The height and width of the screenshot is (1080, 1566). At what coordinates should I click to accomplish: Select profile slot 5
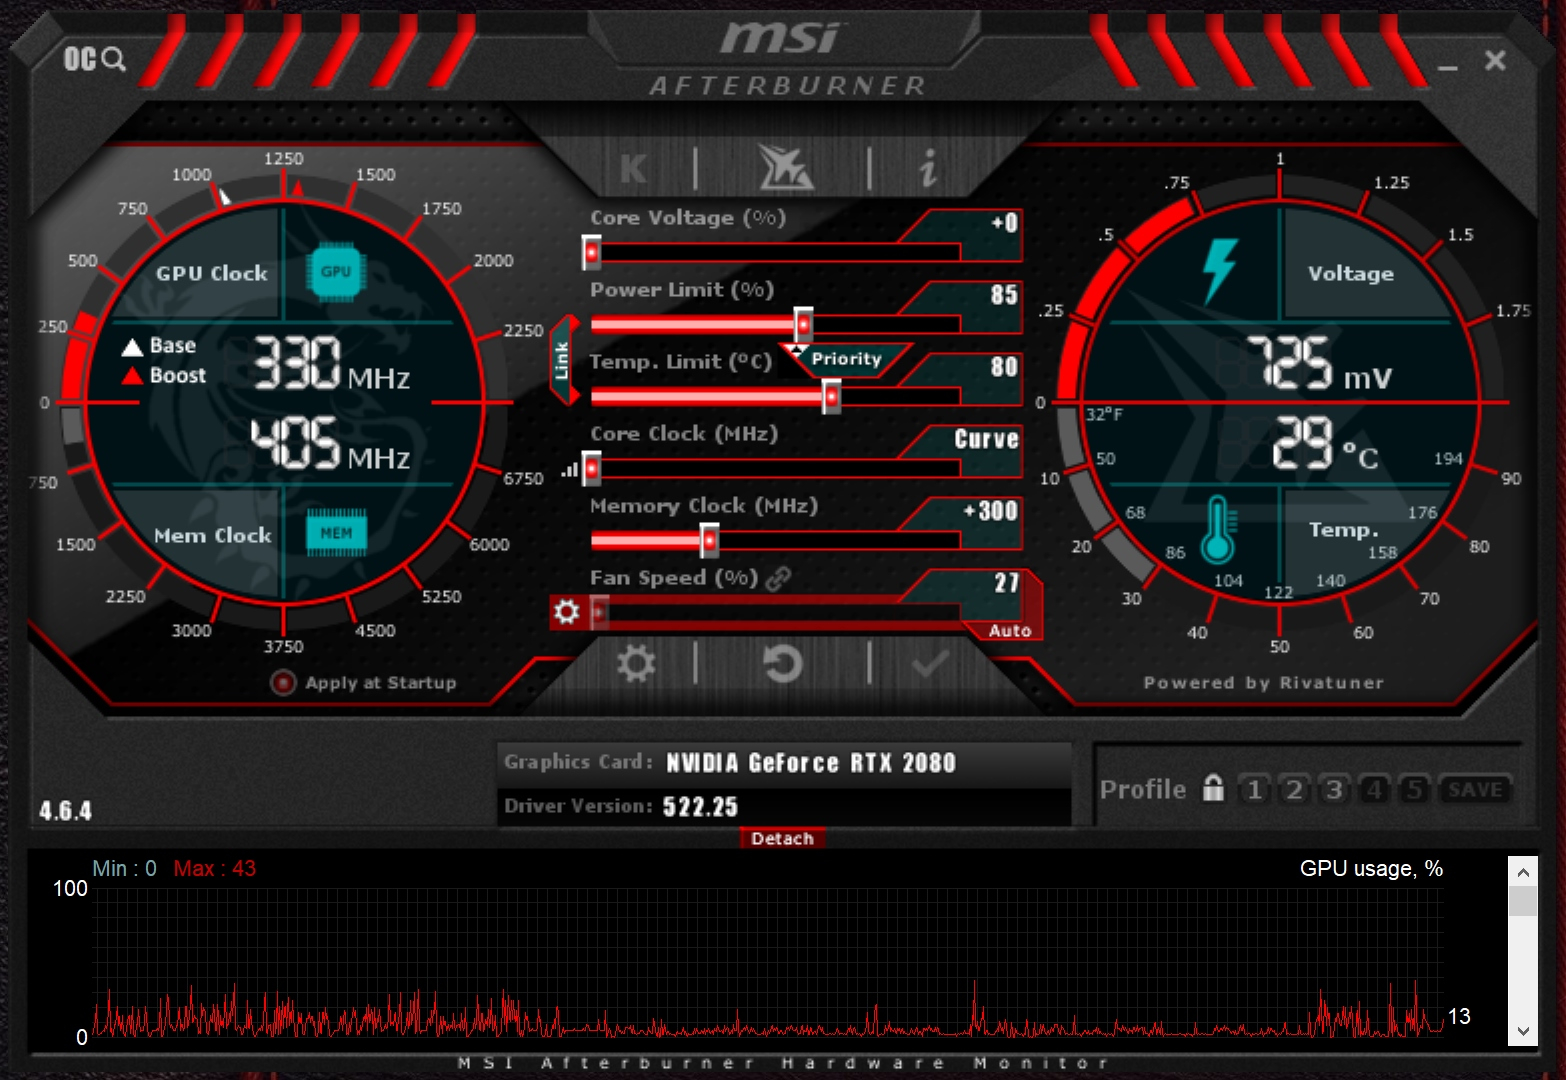(1414, 790)
